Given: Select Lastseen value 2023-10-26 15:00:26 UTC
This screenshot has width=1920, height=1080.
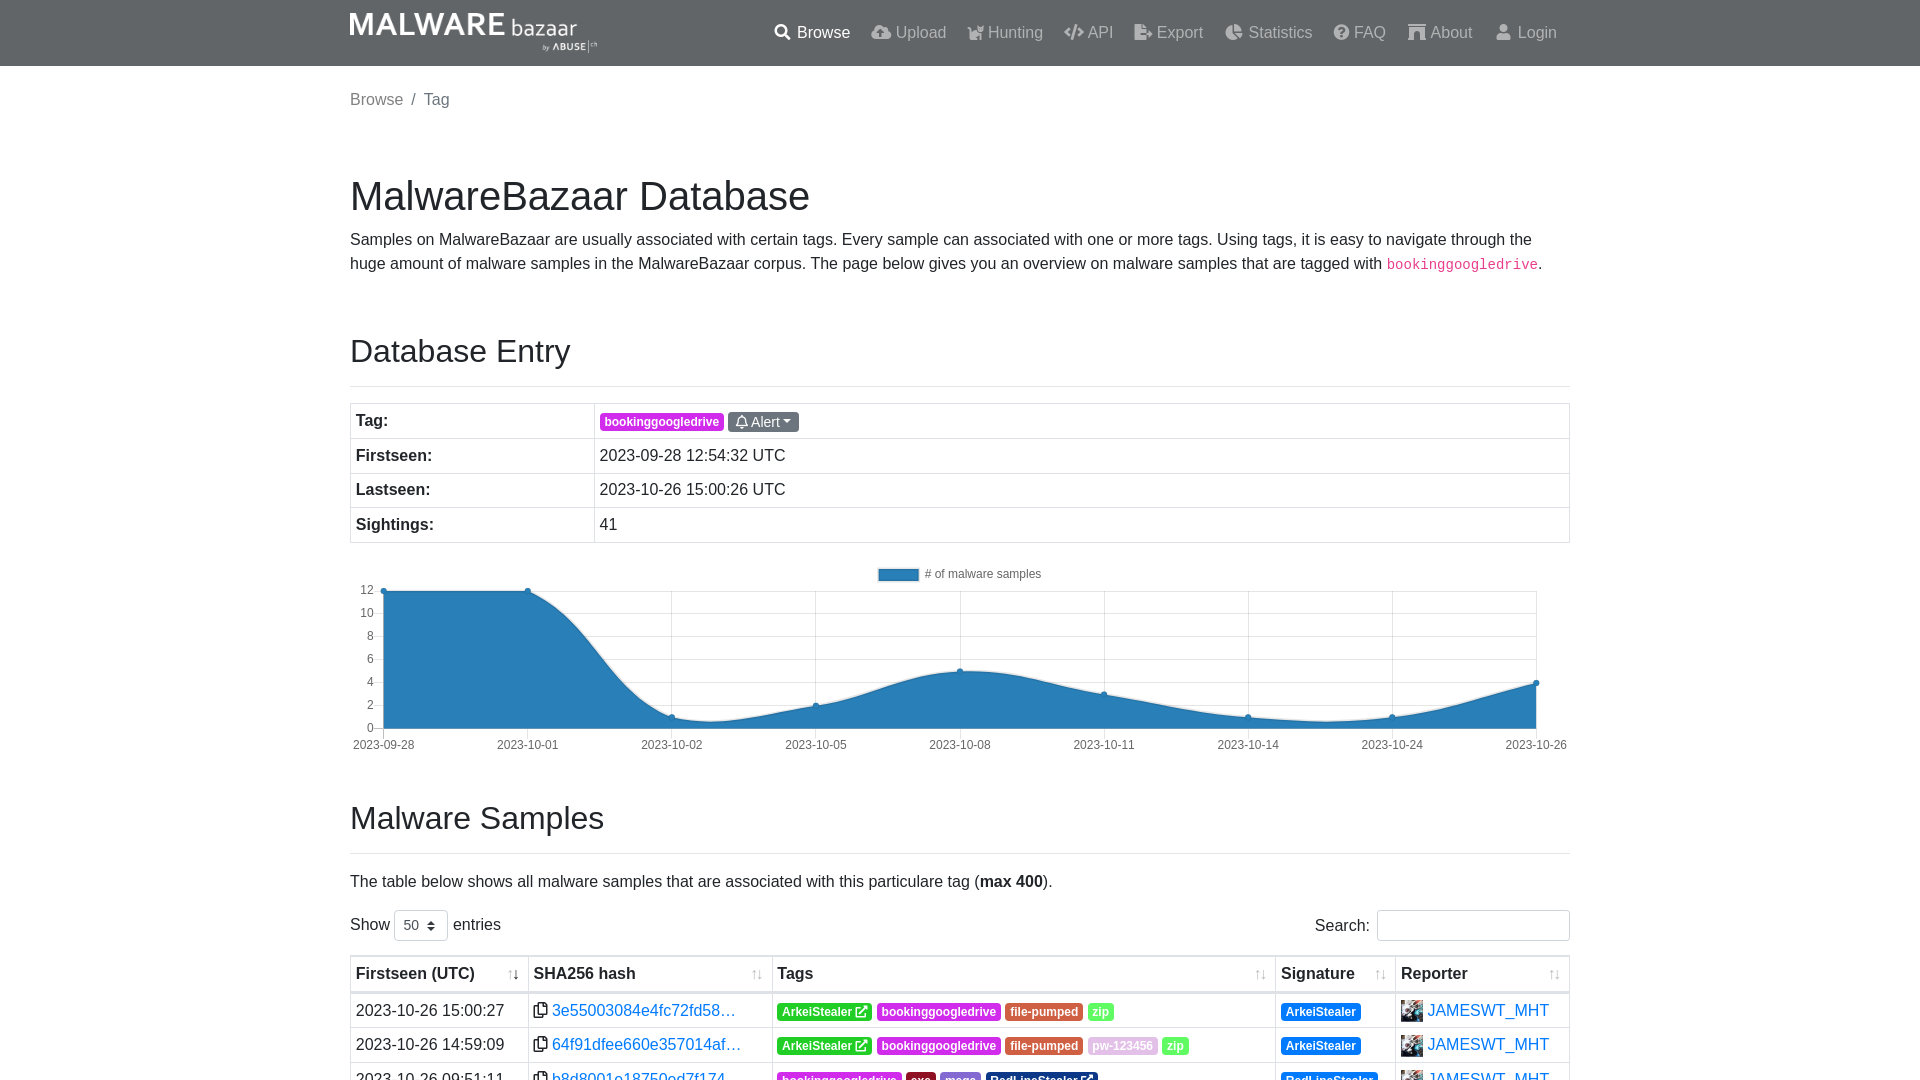Looking at the screenshot, I should pyautogui.click(x=692, y=490).
